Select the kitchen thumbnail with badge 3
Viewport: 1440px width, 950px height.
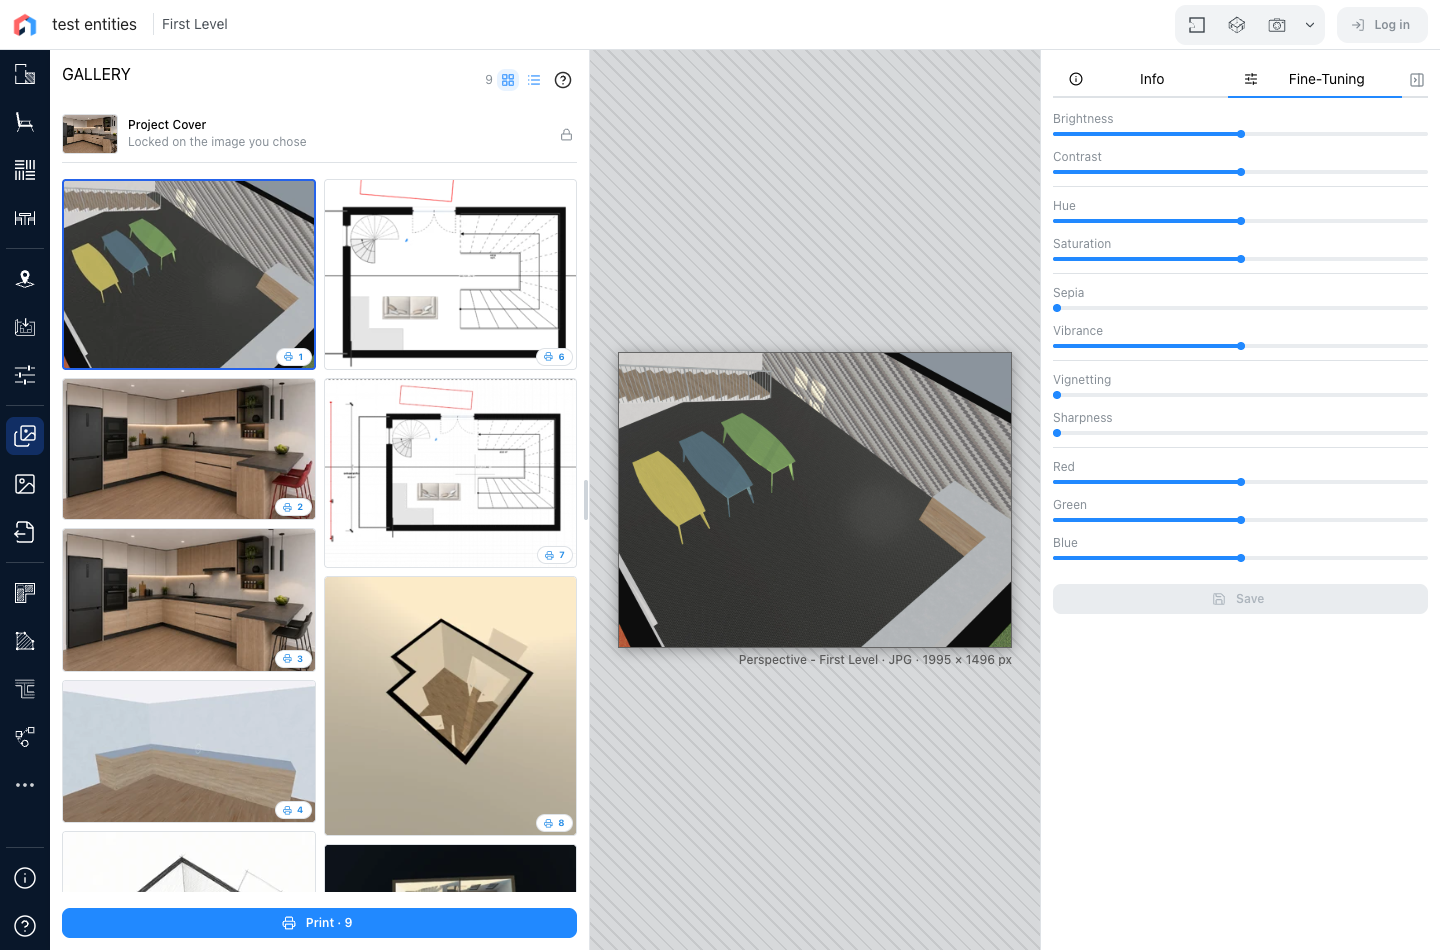pos(189,600)
